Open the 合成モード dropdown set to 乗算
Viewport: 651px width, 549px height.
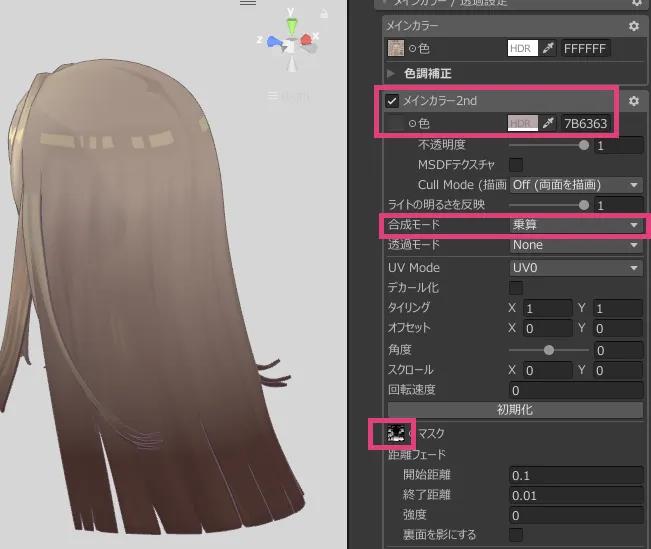click(575, 225)
